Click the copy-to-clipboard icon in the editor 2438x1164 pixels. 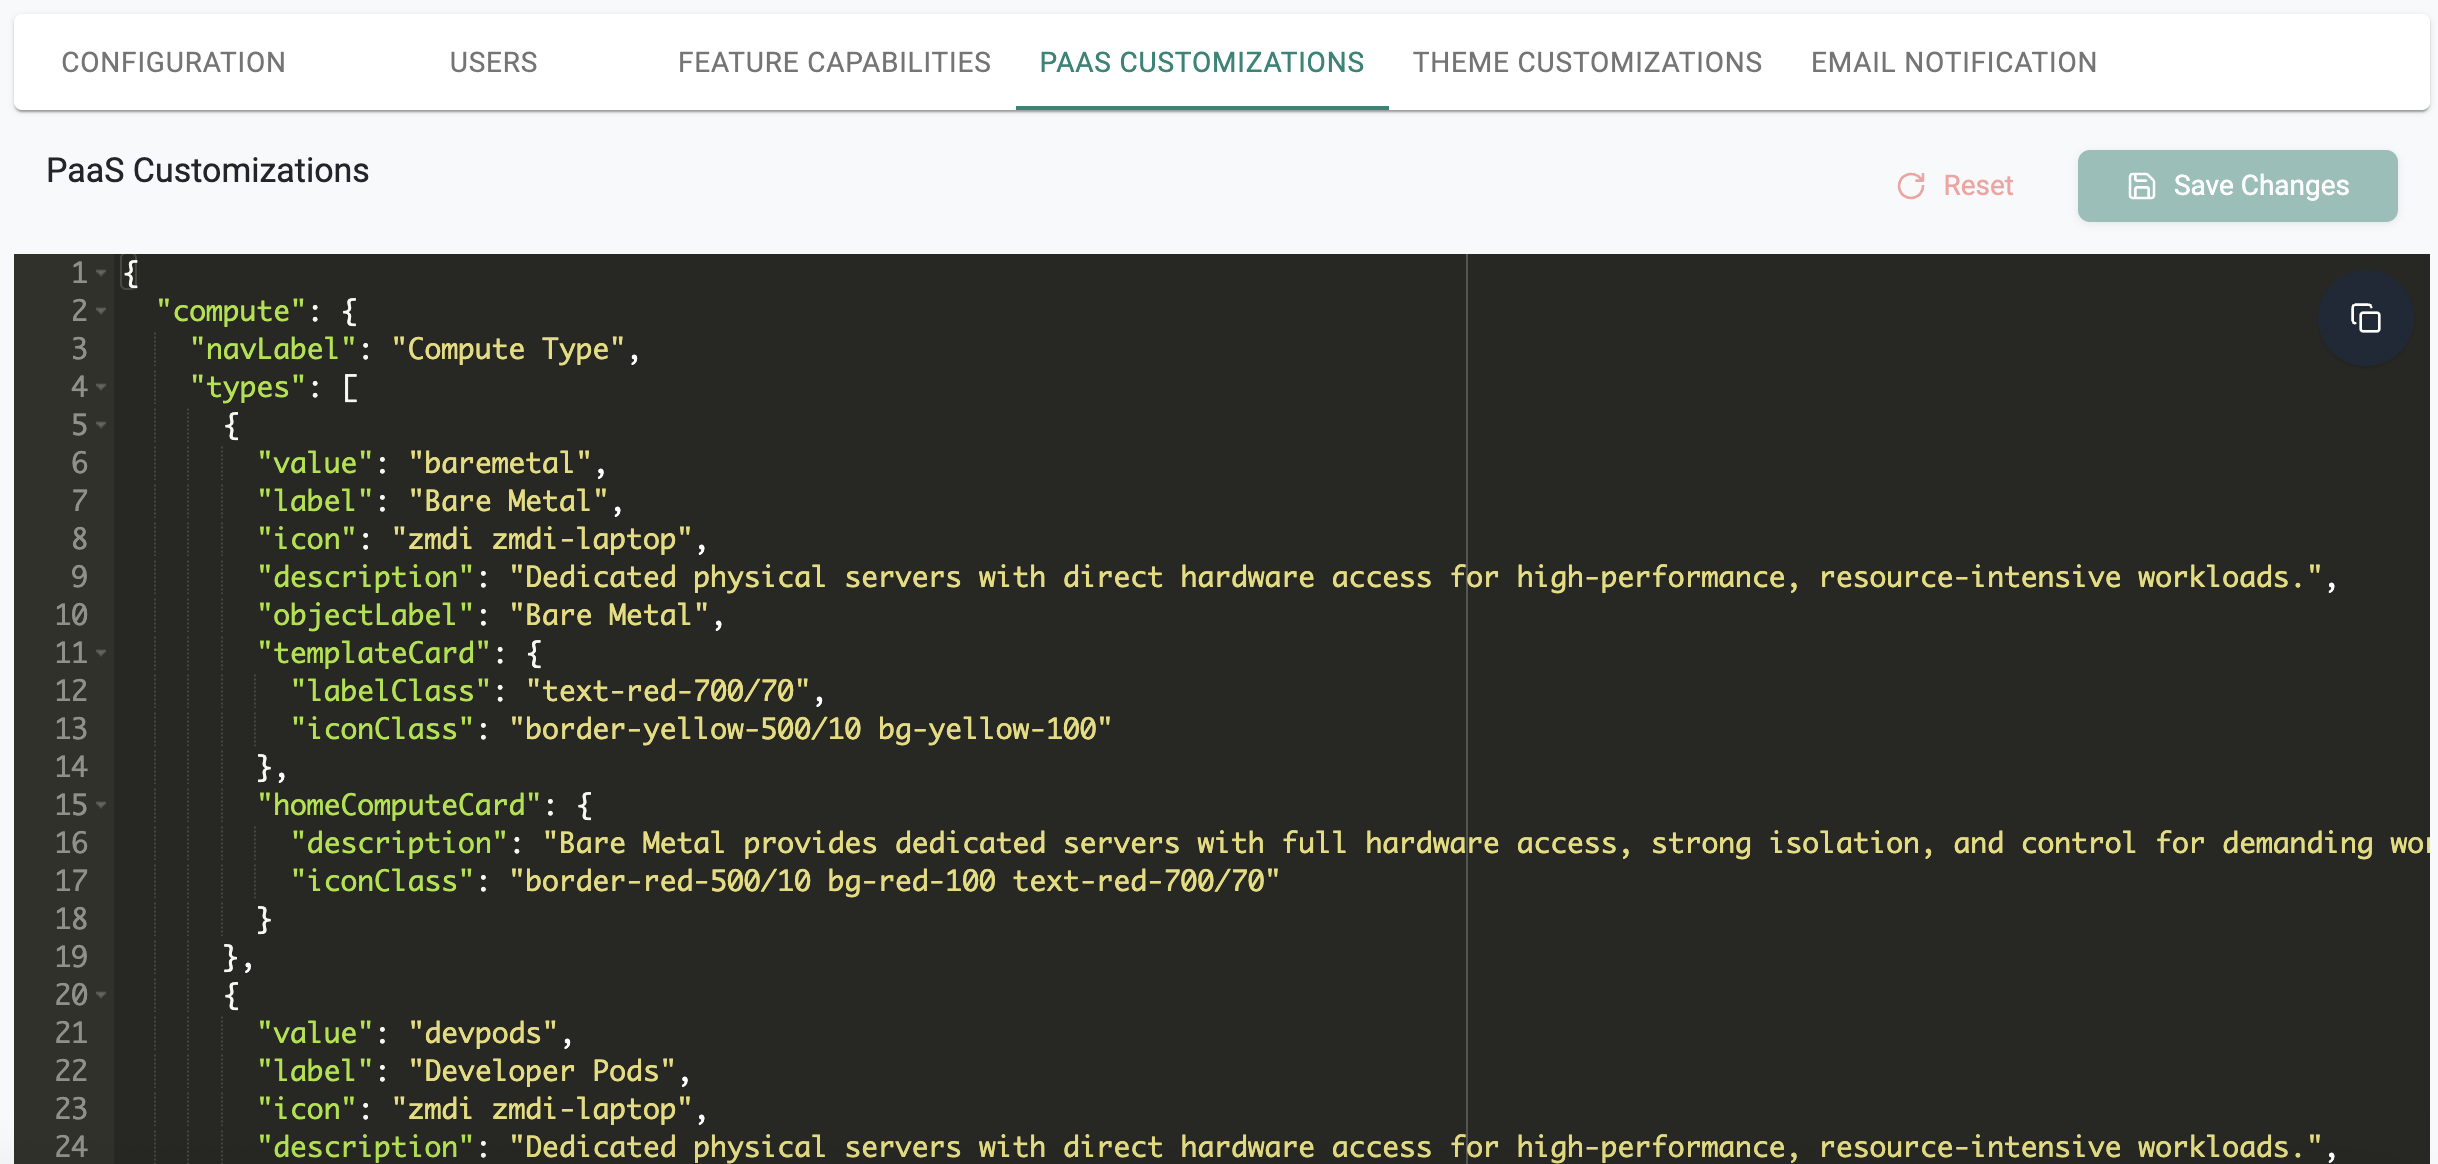click(x=2365, y=319)
